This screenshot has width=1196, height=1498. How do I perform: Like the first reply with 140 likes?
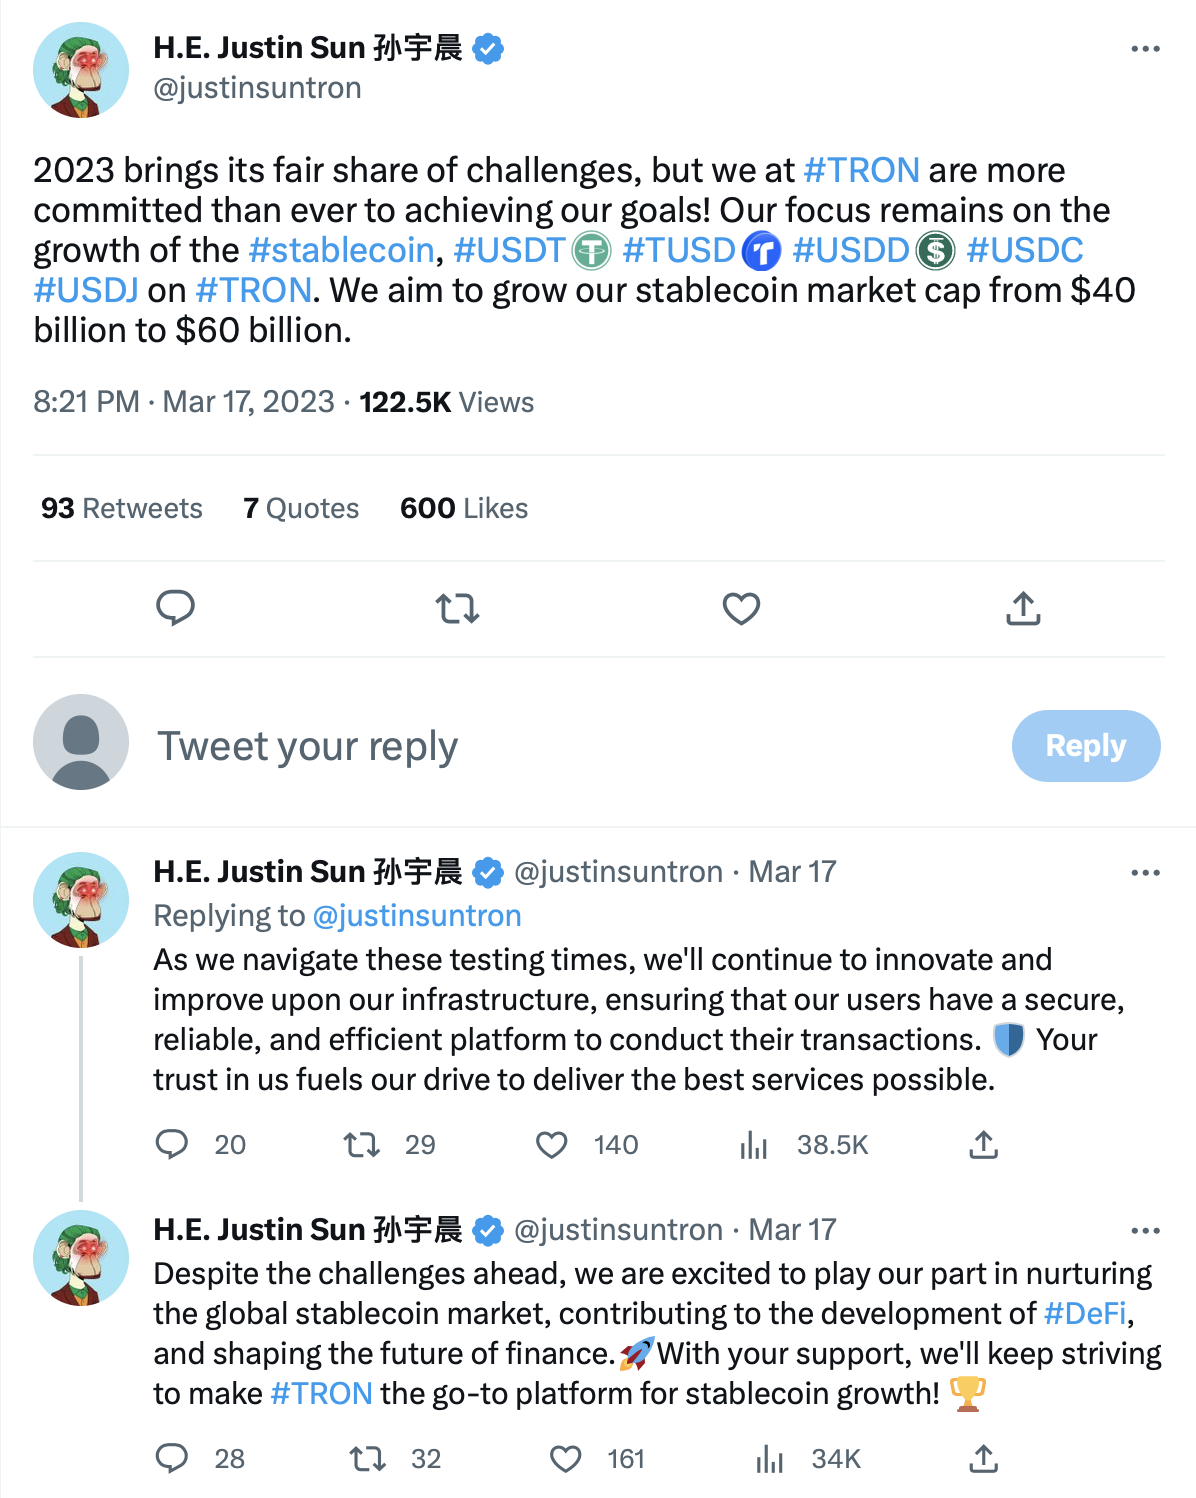coord(552,1145)
